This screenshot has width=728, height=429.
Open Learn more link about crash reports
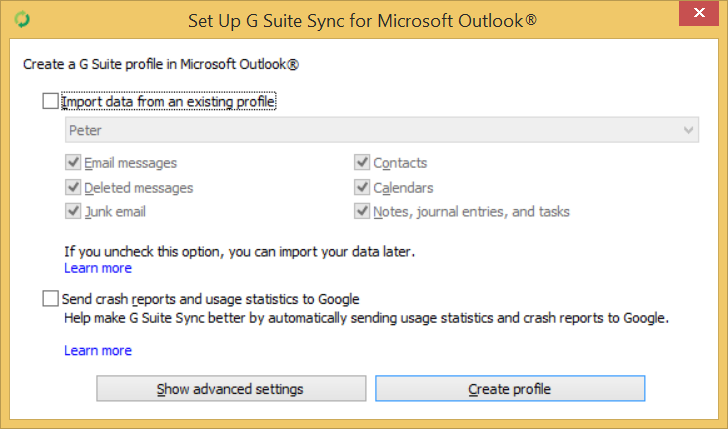click(x=98, y=351)
